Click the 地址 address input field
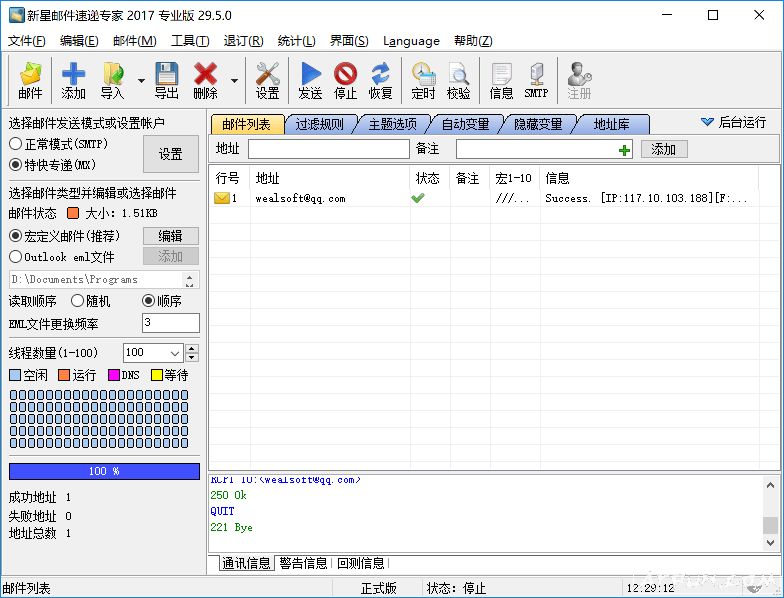 click(x=328, y=149)
